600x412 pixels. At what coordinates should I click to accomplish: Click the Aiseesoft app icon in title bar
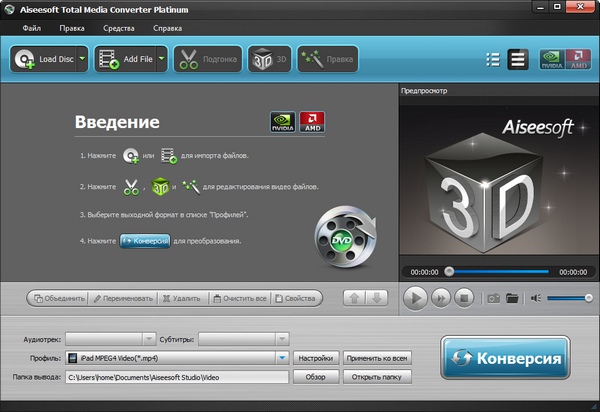pos(9,10)
